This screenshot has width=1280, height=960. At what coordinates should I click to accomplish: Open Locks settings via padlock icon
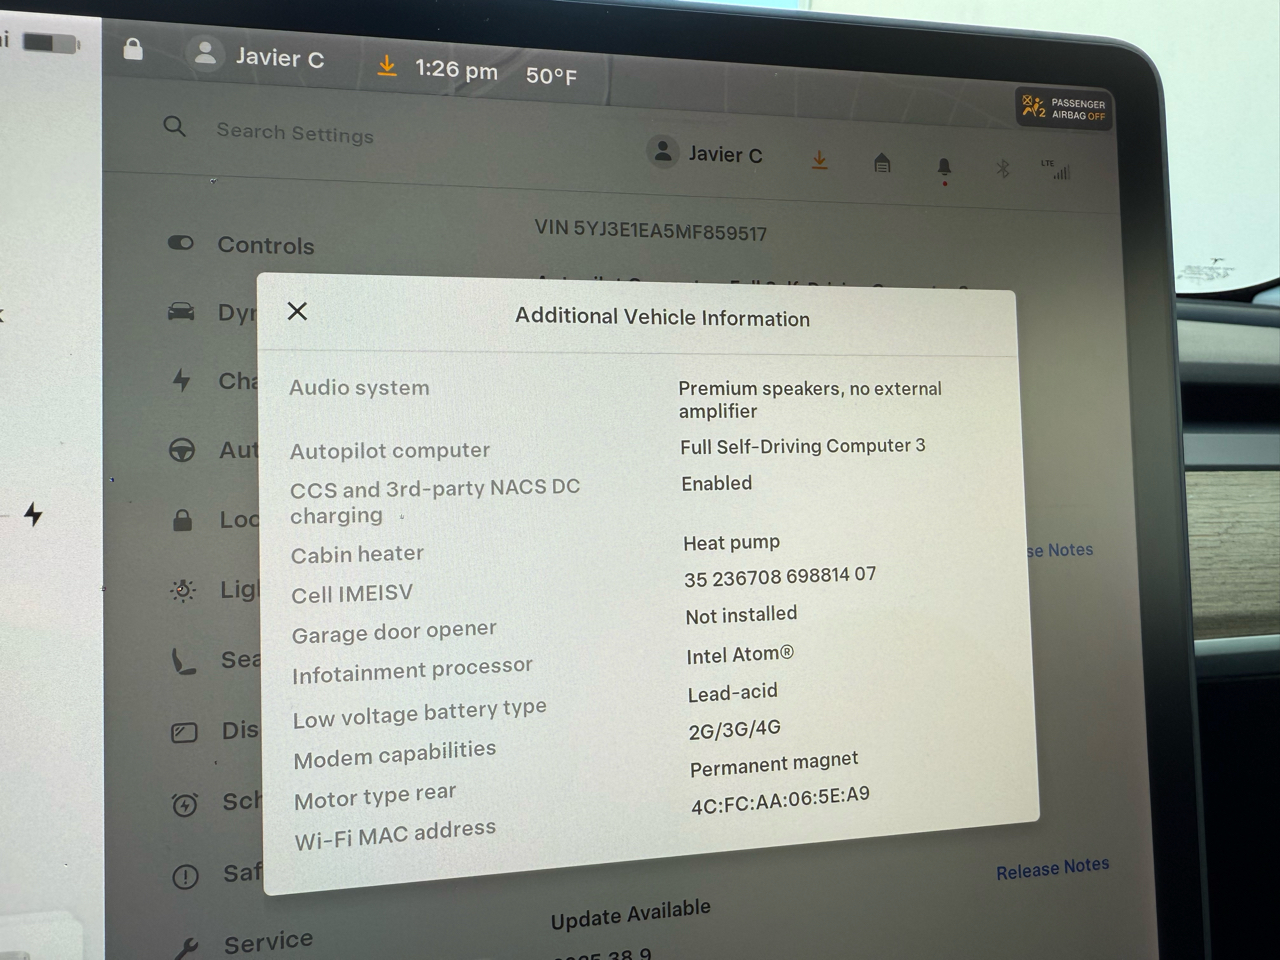[x=182, y=520]
